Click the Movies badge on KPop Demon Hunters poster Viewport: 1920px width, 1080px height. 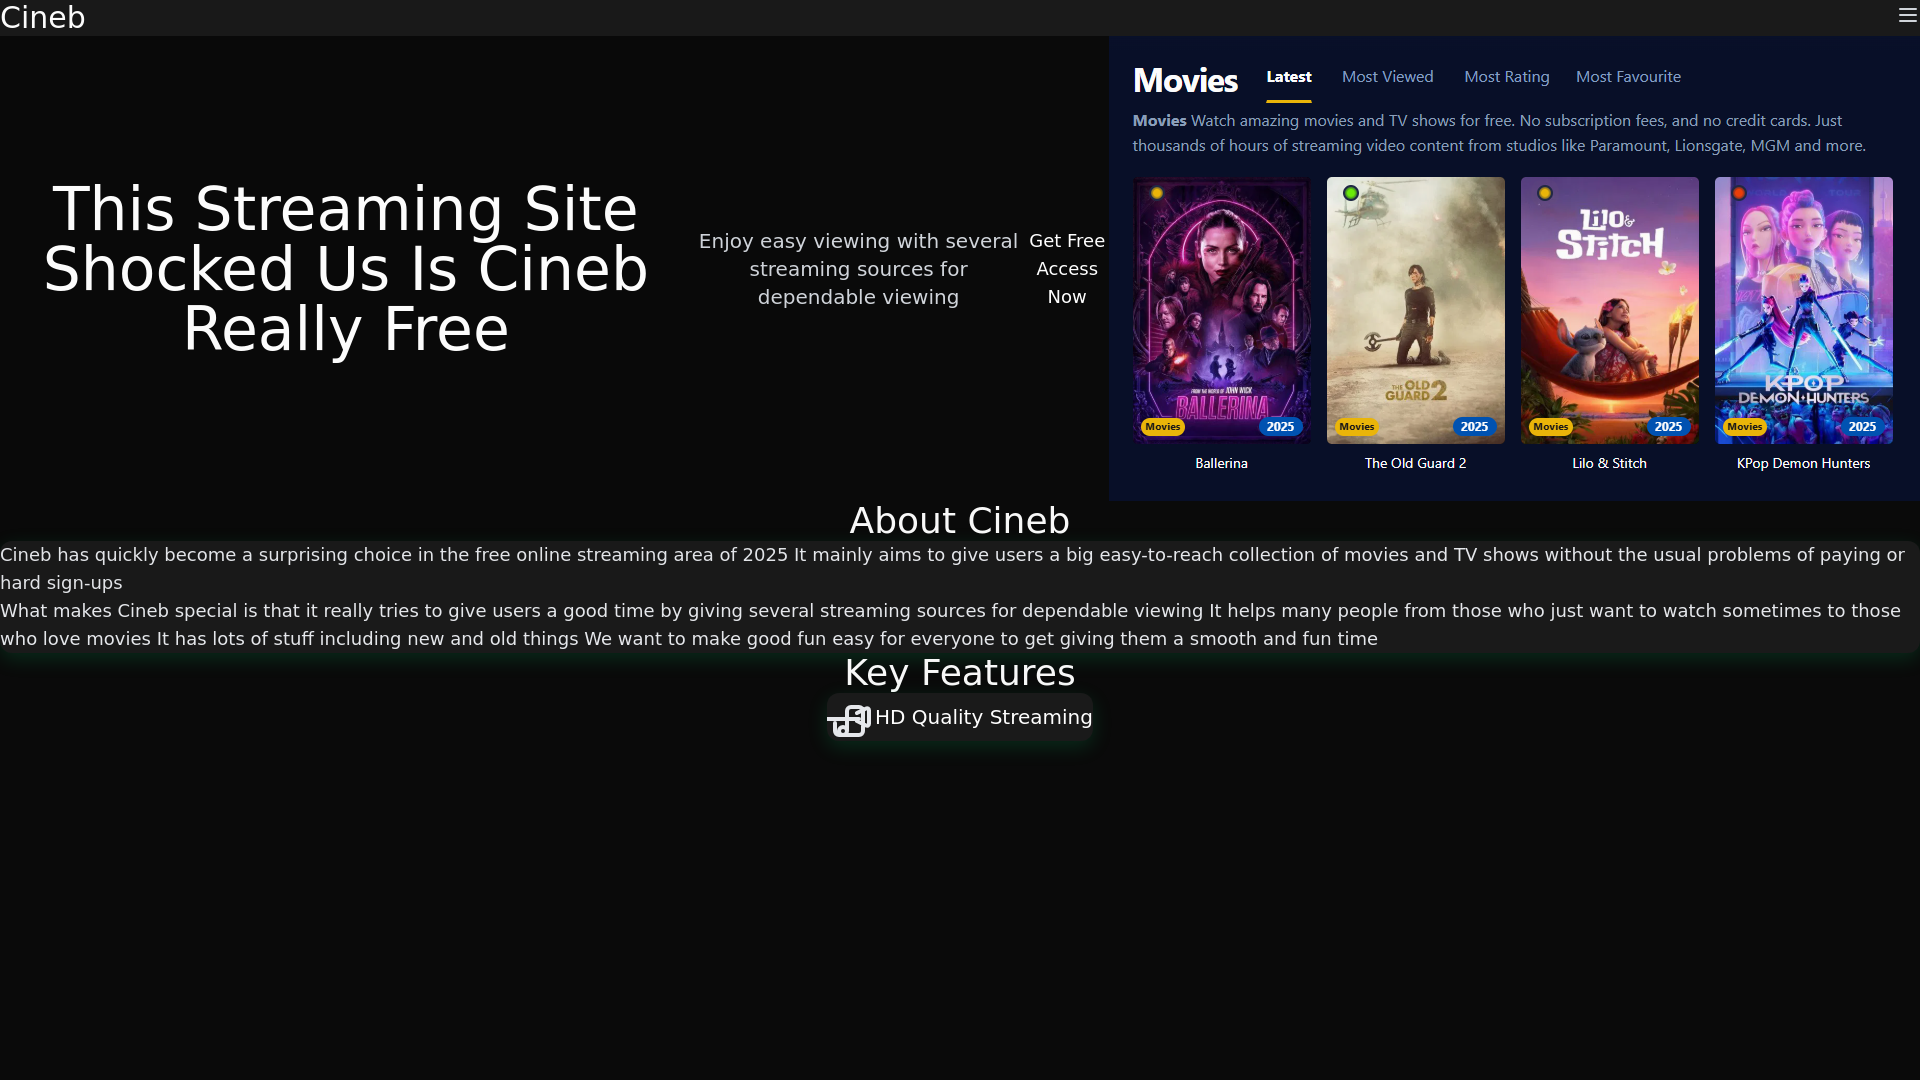pyautogui.click(x=1745, y=427)
